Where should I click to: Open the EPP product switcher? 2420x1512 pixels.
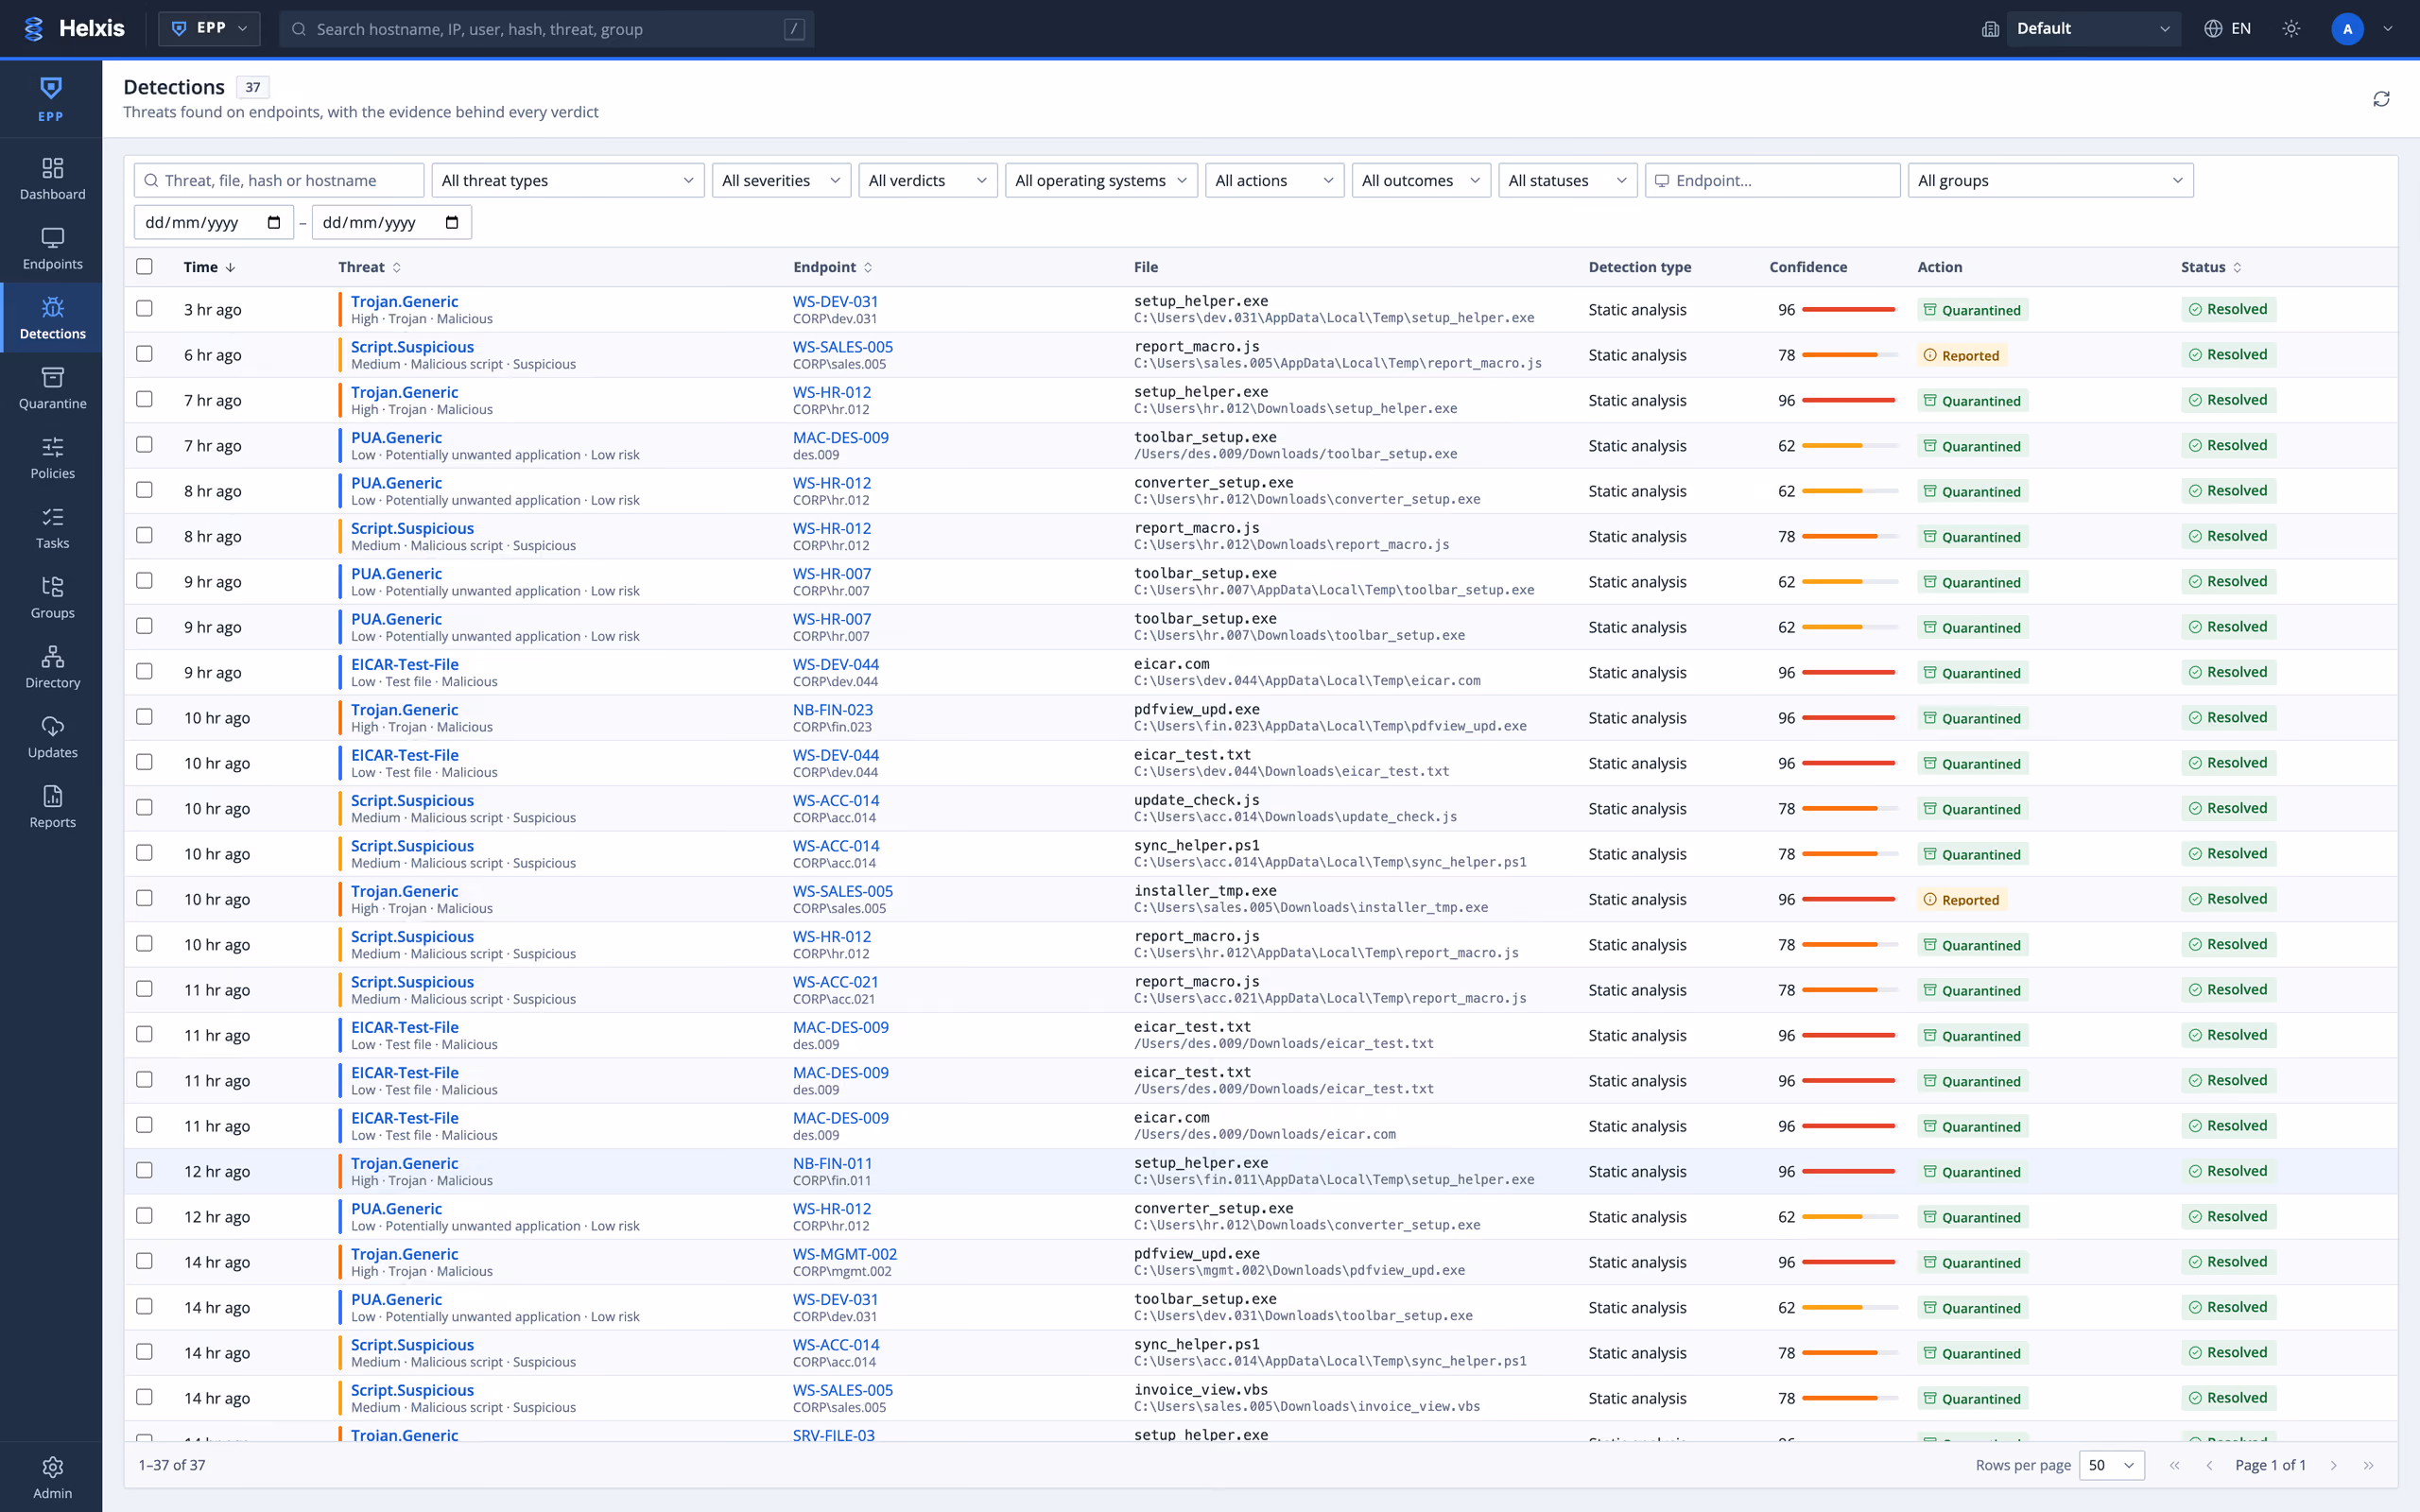click(x=209, y=29)
